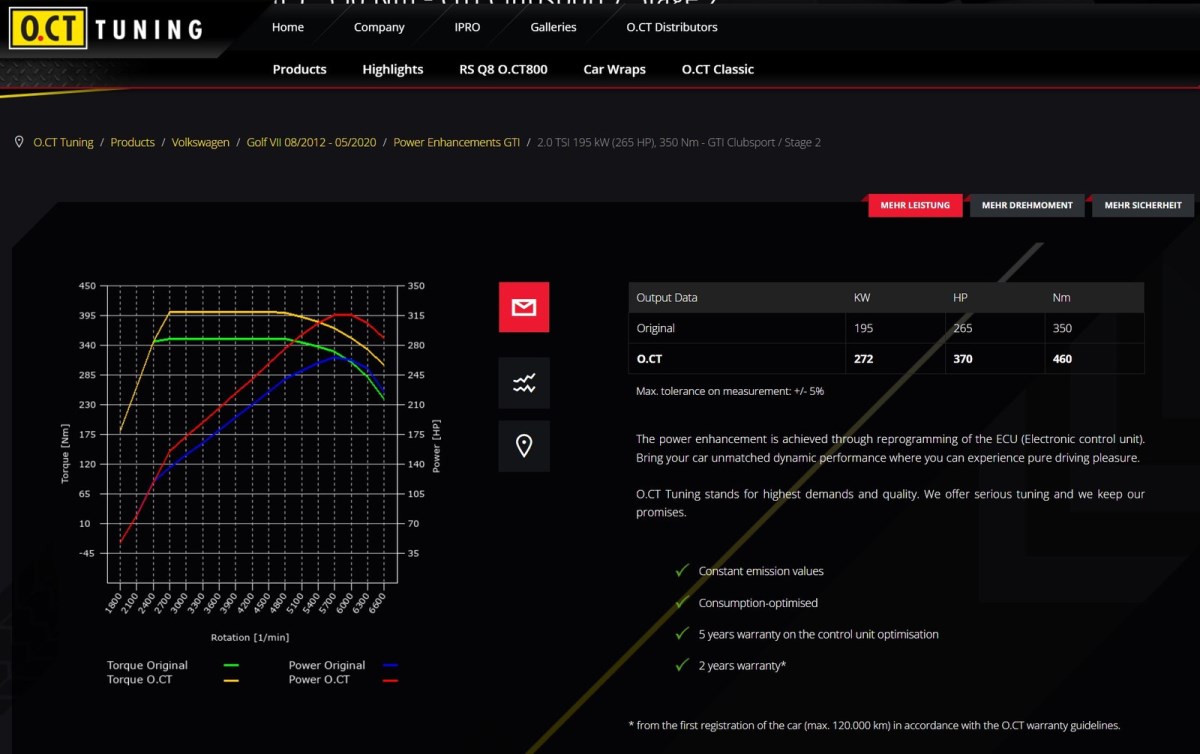Click the green Torque Original legend swatch

point(232,666)
